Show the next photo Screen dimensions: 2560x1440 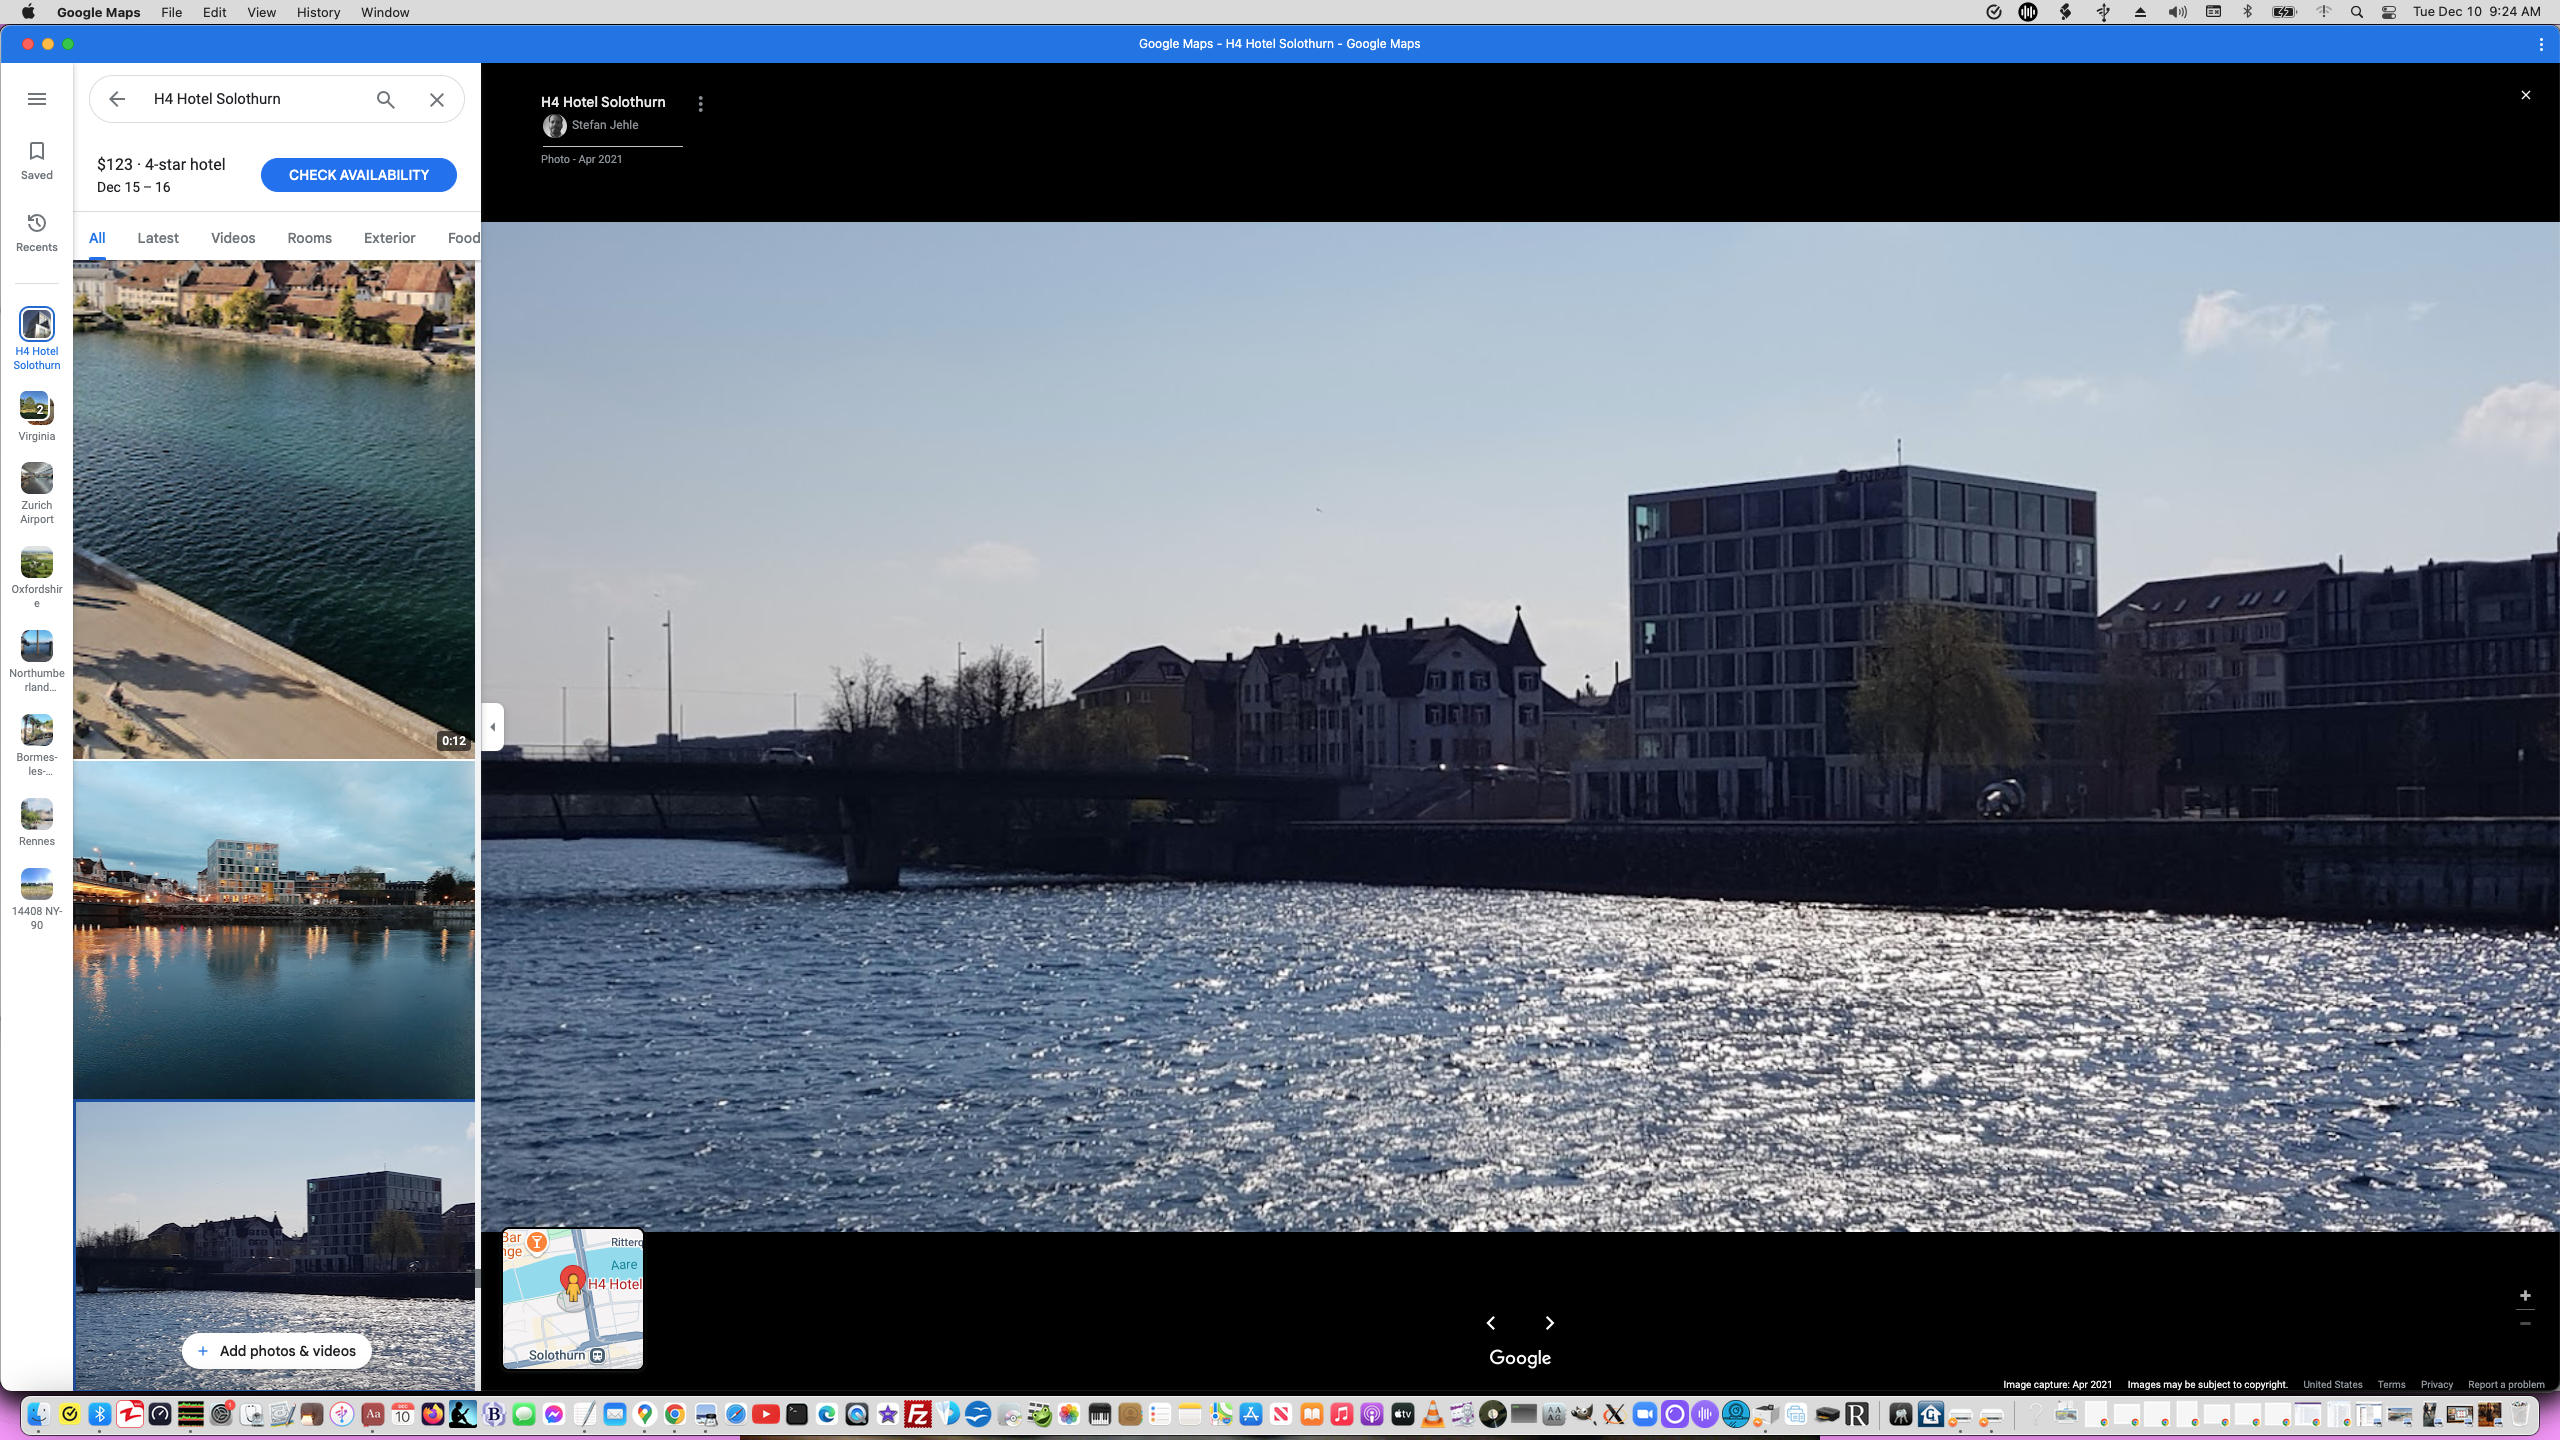click(1550, 1323)
